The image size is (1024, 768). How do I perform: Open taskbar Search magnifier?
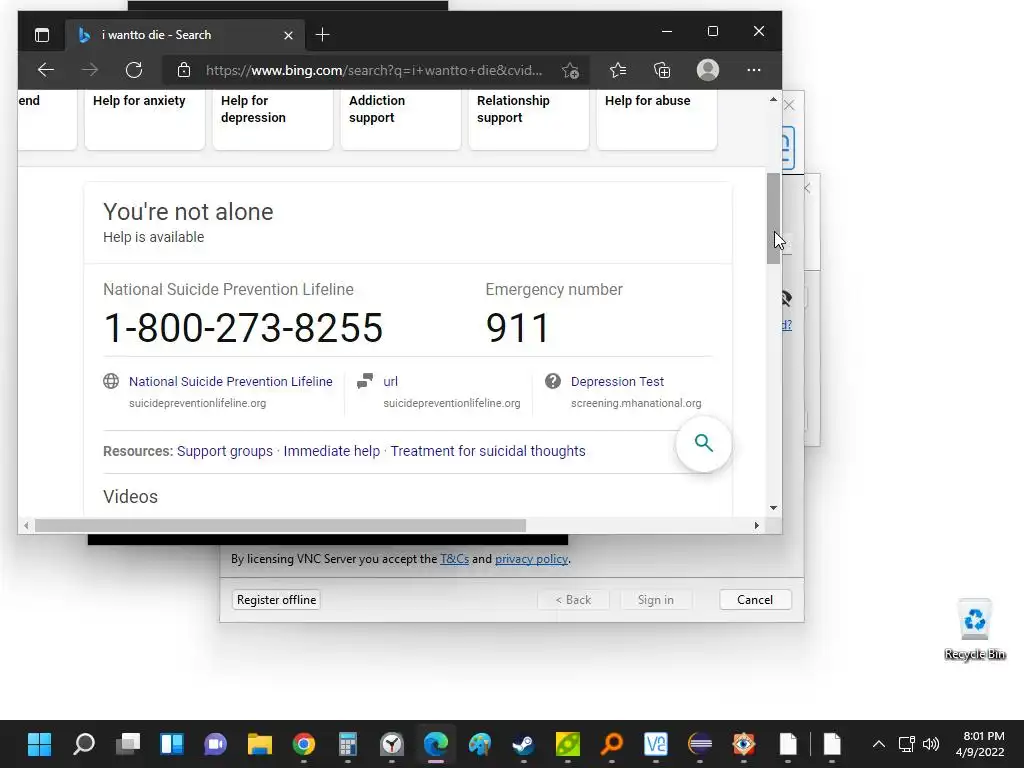pos(84,744)
